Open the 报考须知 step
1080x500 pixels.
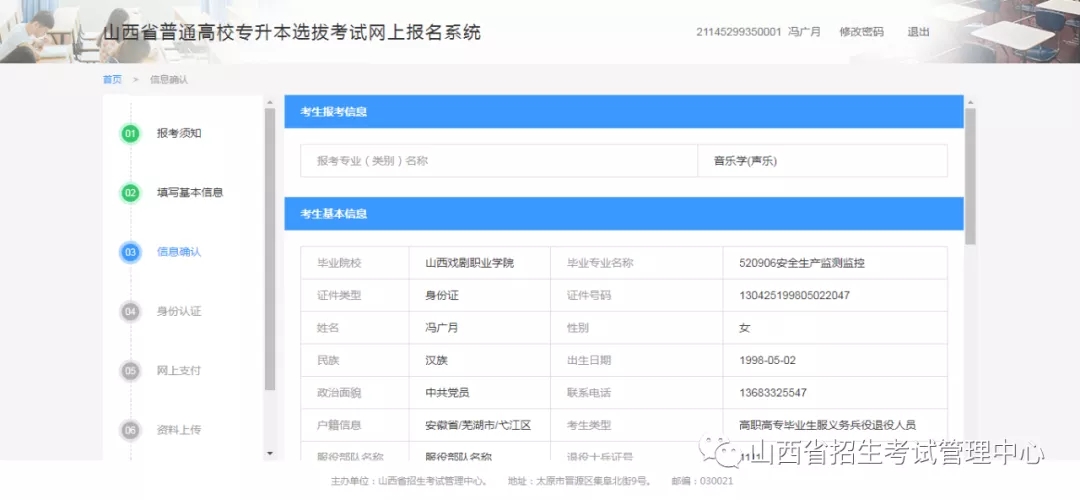(179, 134)
